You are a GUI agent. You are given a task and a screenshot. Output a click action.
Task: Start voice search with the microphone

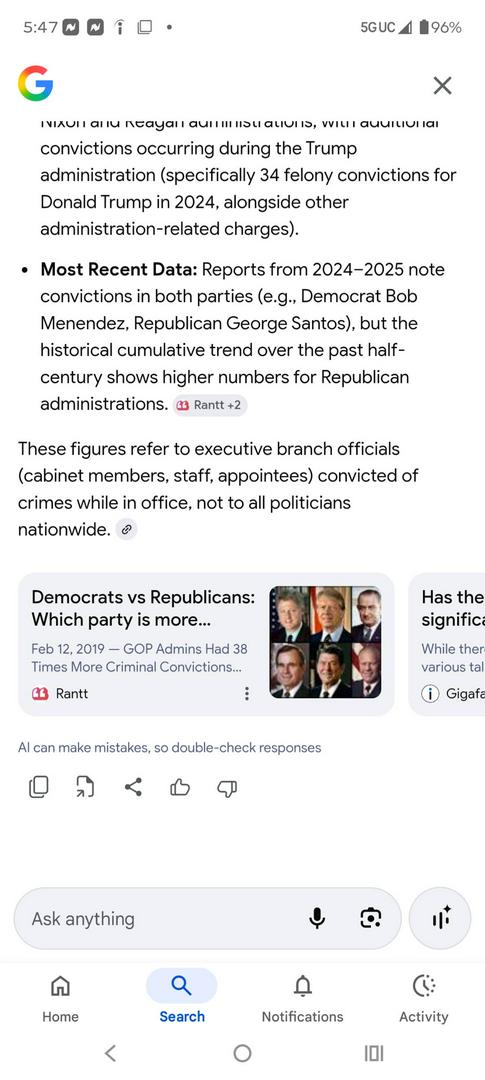click(317, 918)
